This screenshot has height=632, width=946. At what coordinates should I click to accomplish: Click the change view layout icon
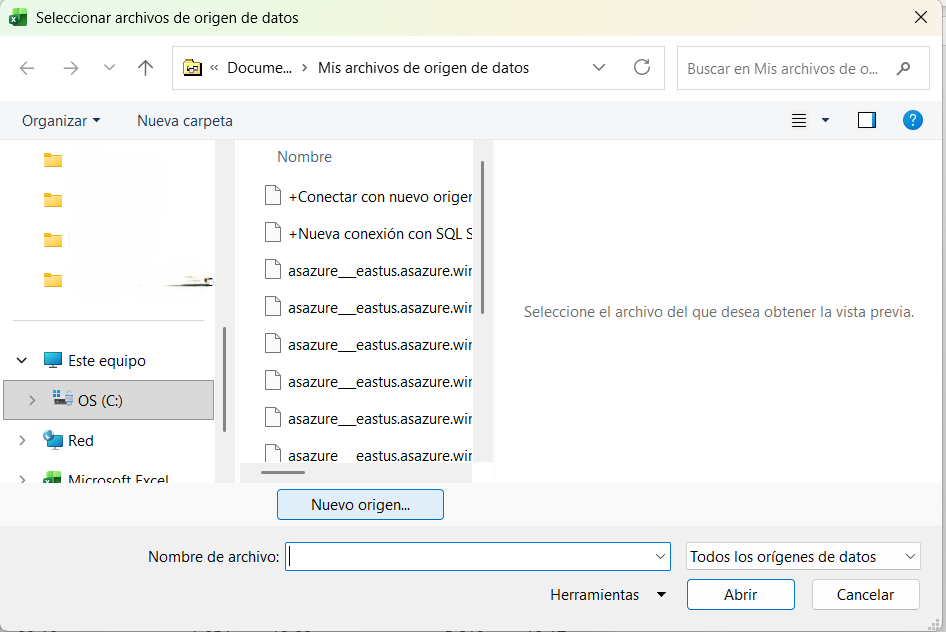(x=799, y=120)
